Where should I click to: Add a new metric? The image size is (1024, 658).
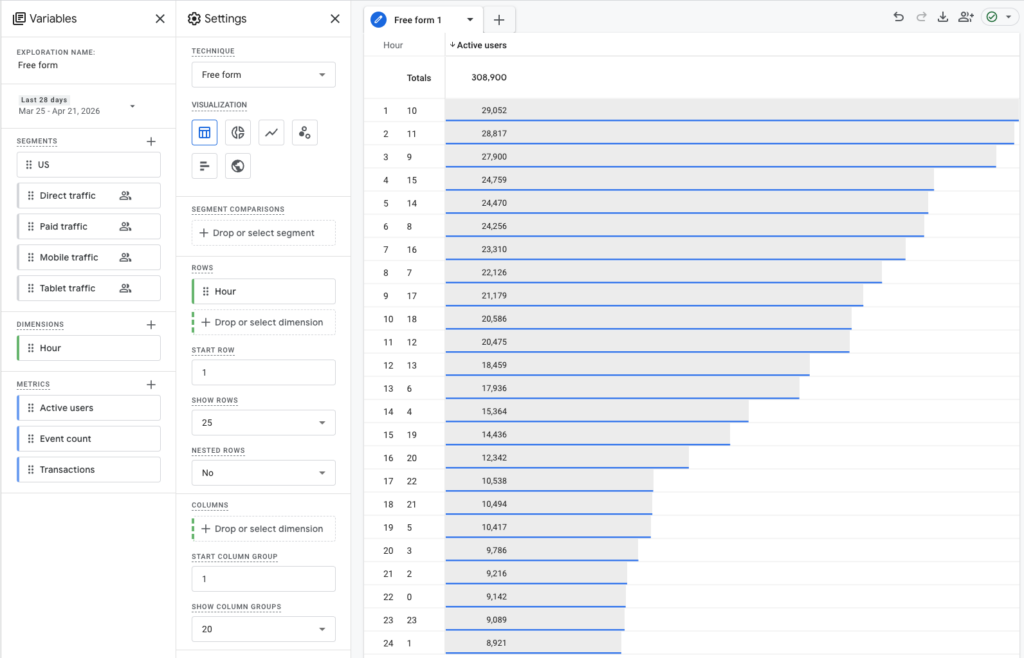(x=151, y=384)
